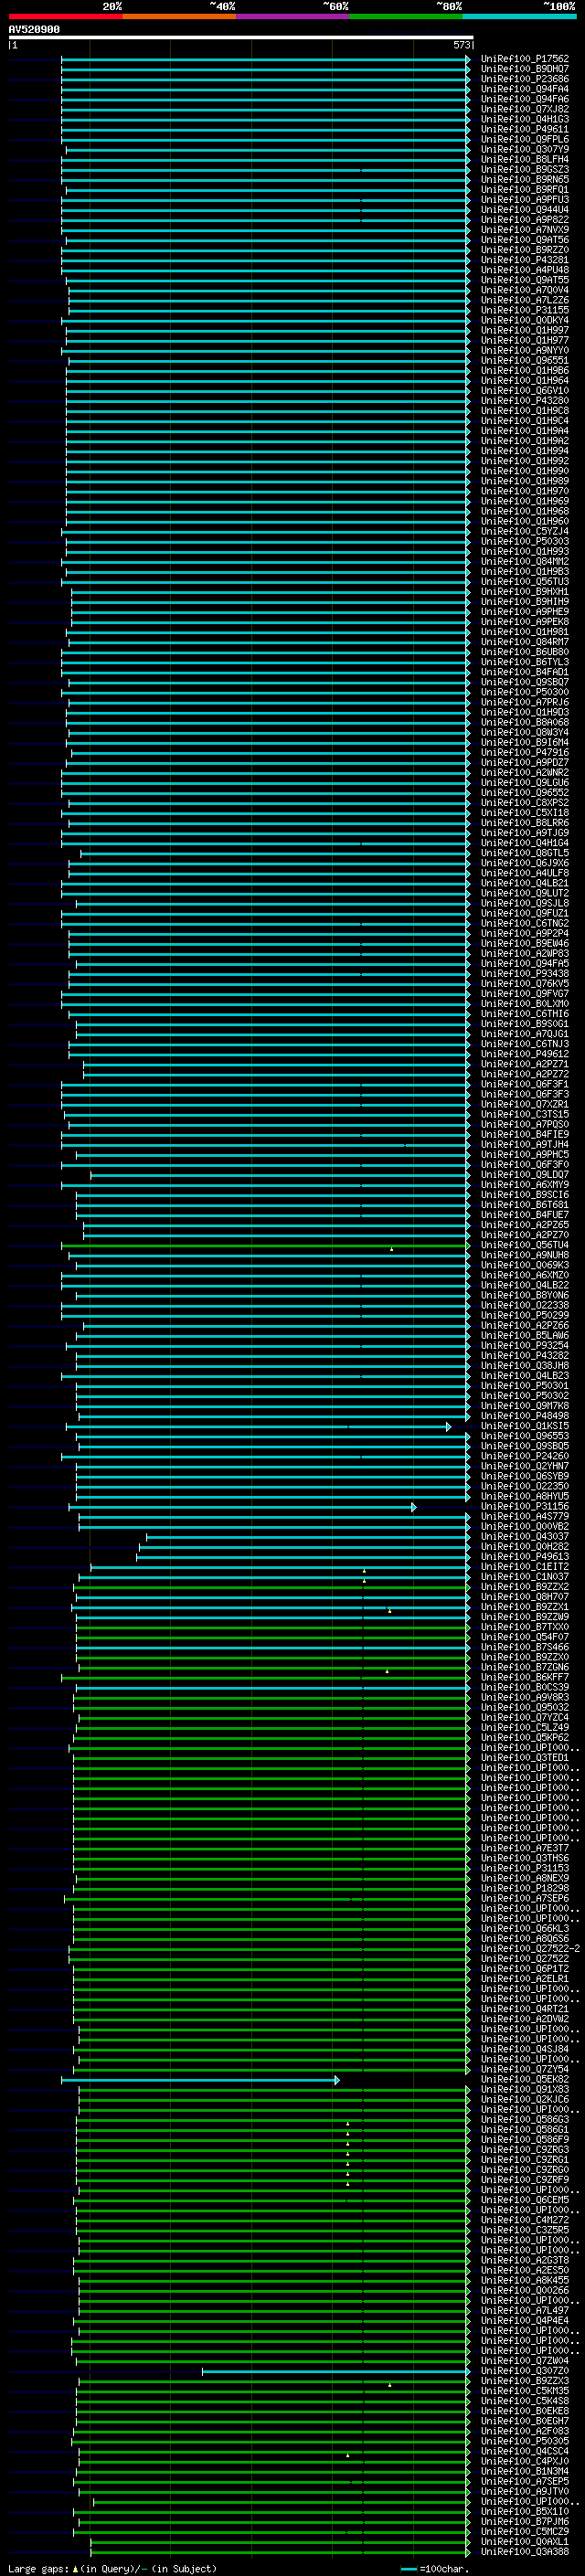Image resolution: width=585 pixels, height=2576 pixels.
Task: Select hit UniRef100_B6UB80
Action: 524,652
